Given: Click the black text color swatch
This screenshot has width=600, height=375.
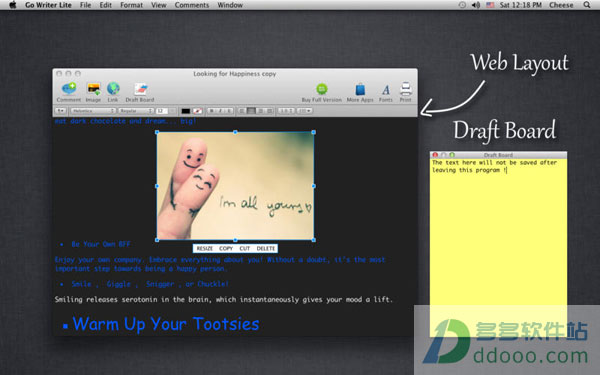Looking at the screenshot, I should pyautogui.click(x=186, y=111).
